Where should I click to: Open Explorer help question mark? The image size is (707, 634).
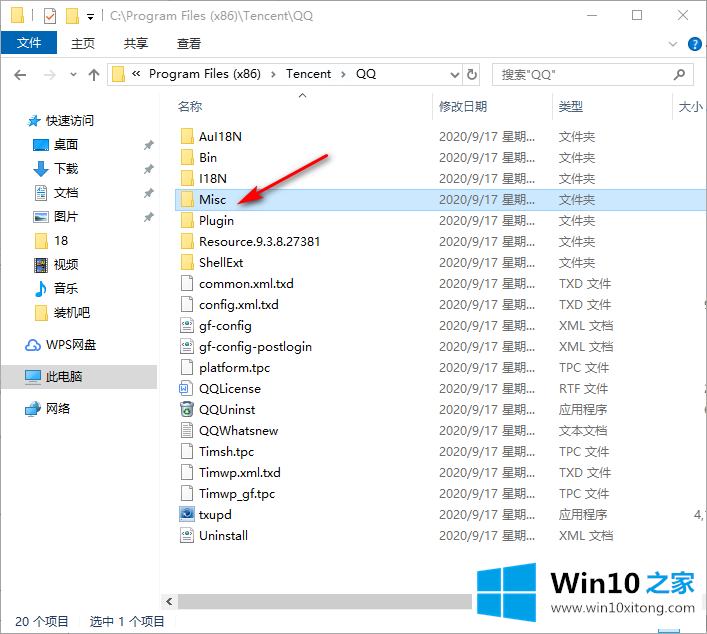[x=694, y=44]
